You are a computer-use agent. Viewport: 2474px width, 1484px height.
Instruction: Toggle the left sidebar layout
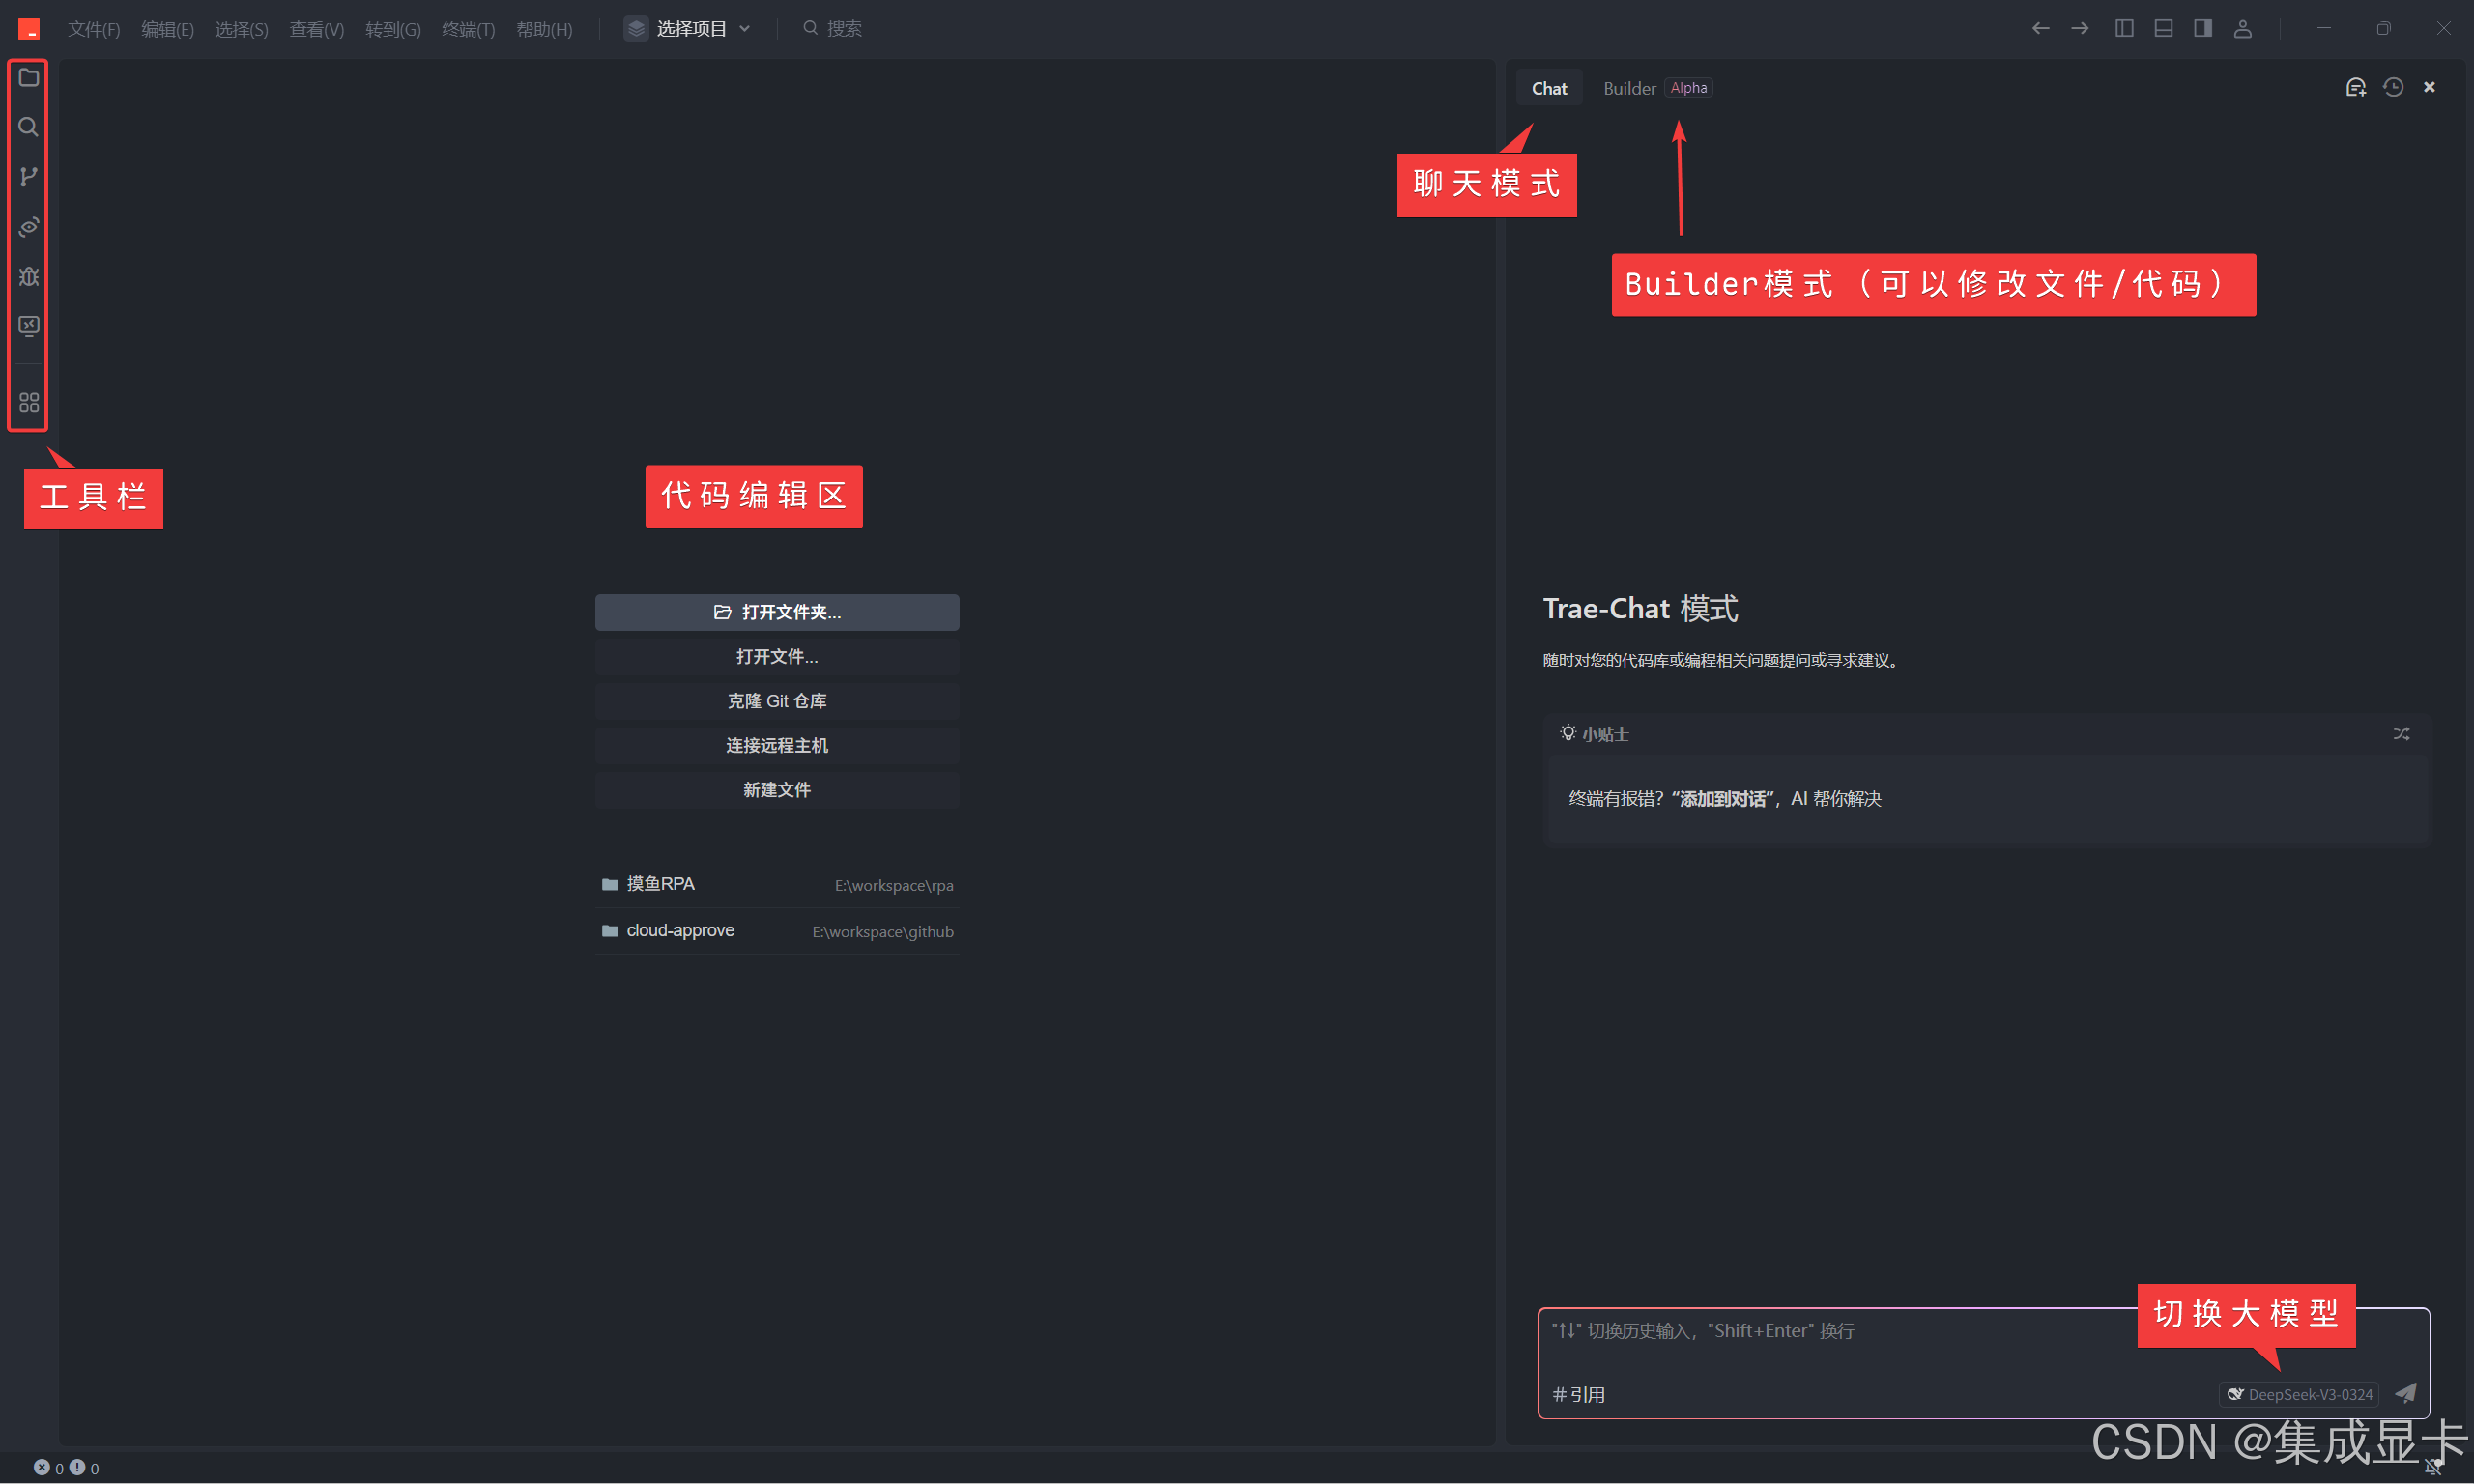coord(2124,29)
